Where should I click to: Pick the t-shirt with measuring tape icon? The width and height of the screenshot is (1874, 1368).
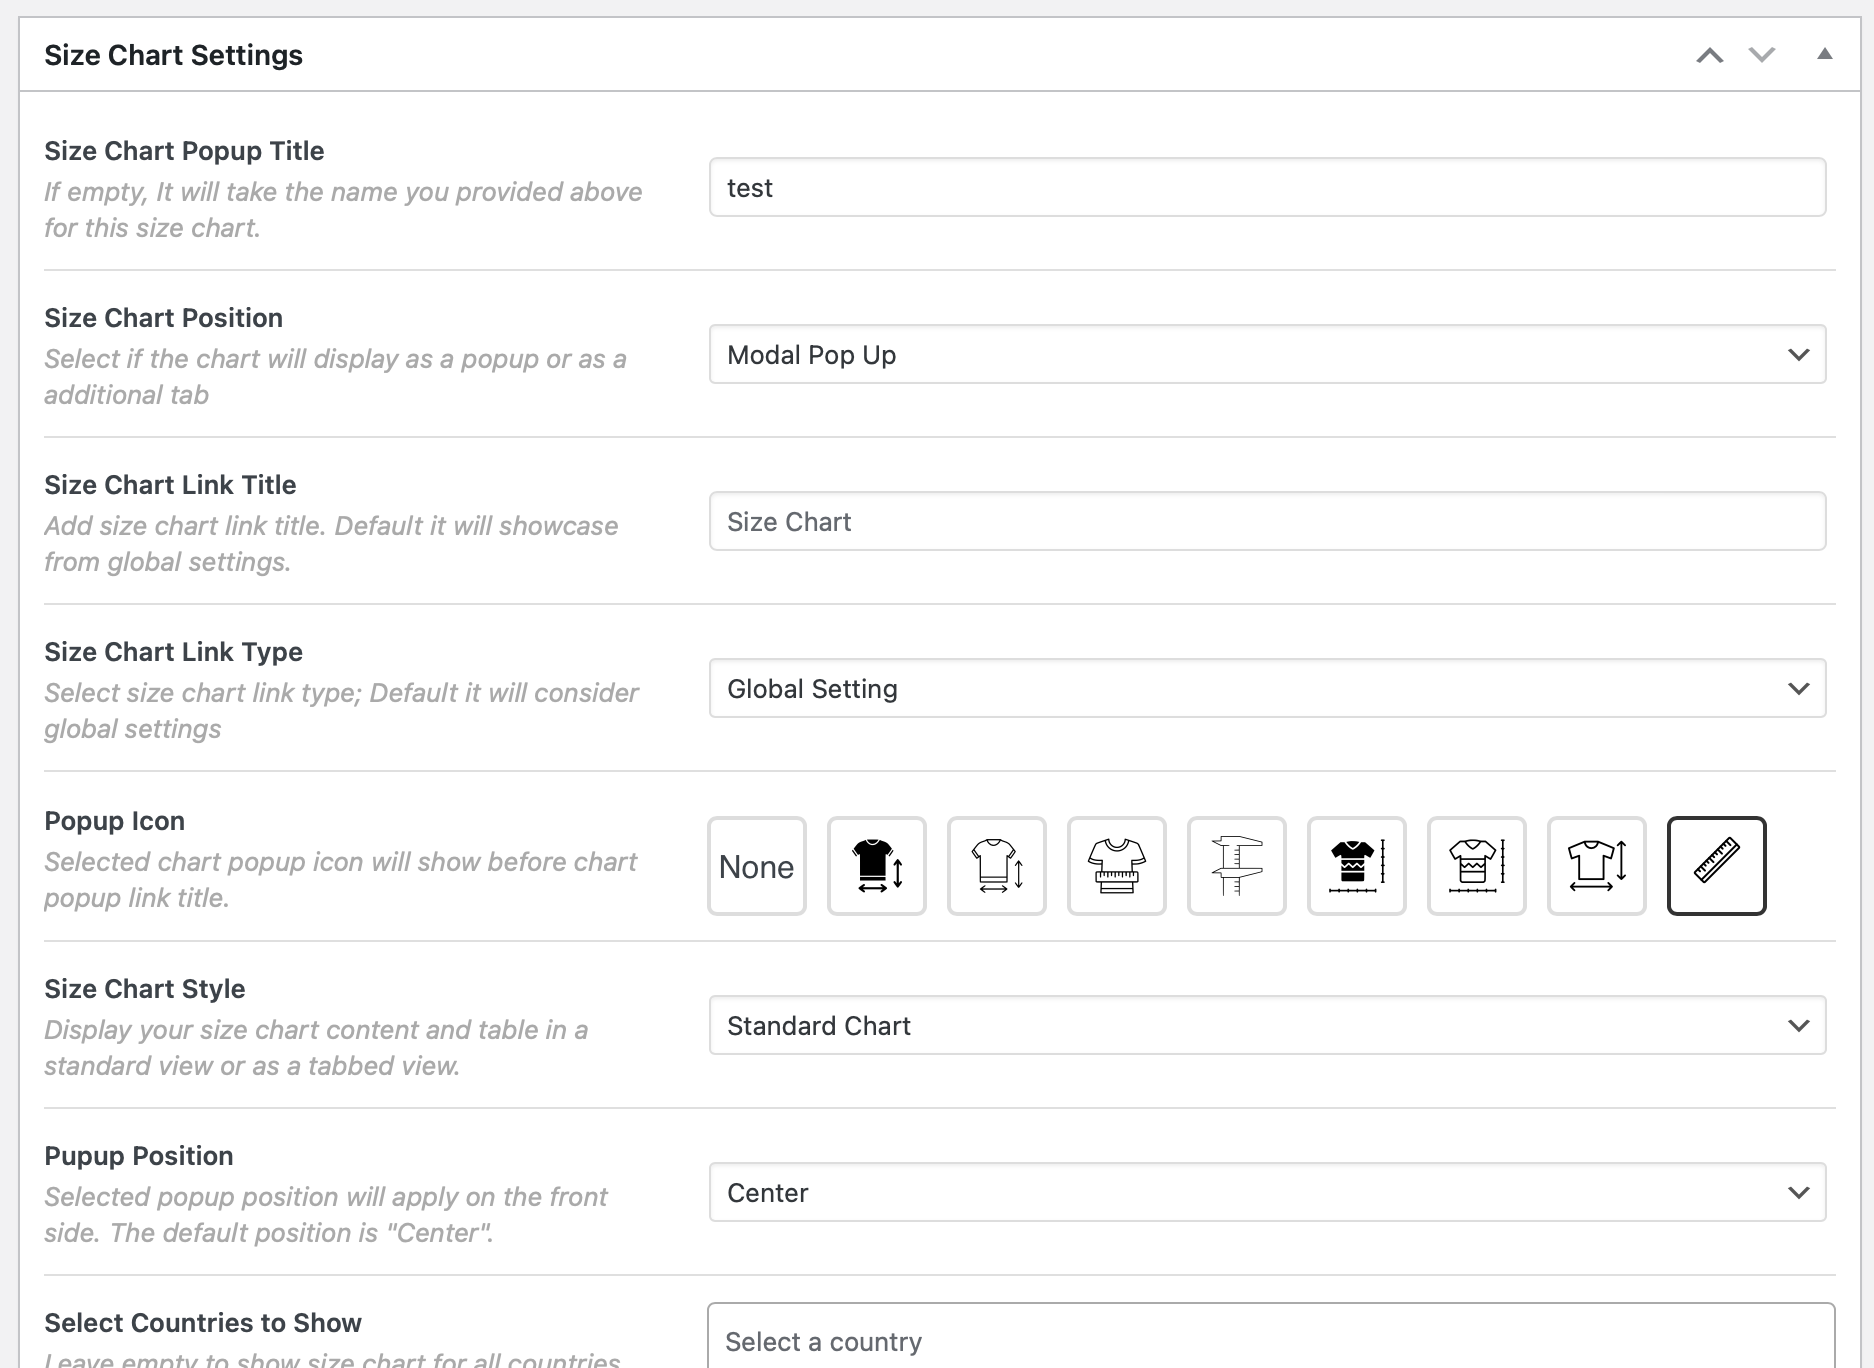(1116, 866)
